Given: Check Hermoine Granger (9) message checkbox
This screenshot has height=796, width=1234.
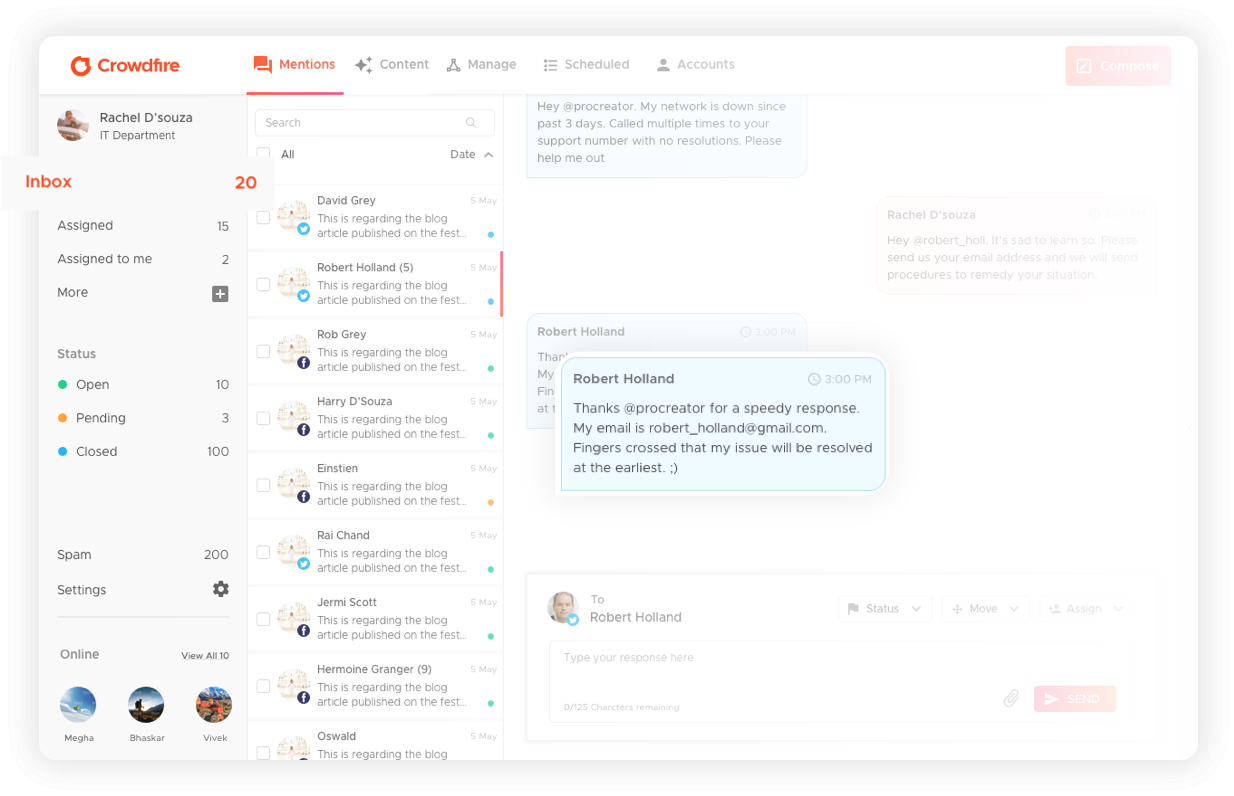Looking at the screenshot, I should (x=263, y=686).
